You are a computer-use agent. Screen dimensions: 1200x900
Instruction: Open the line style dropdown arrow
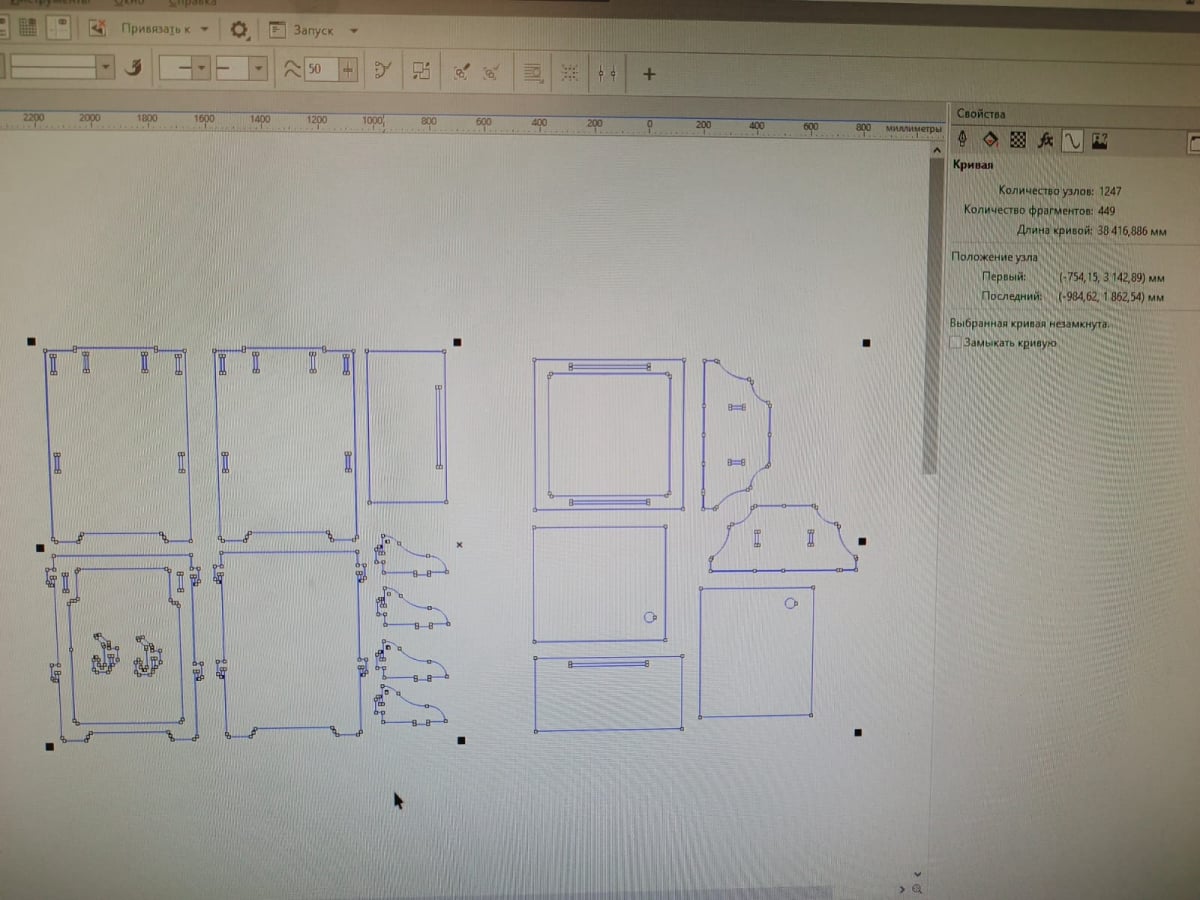107,67
